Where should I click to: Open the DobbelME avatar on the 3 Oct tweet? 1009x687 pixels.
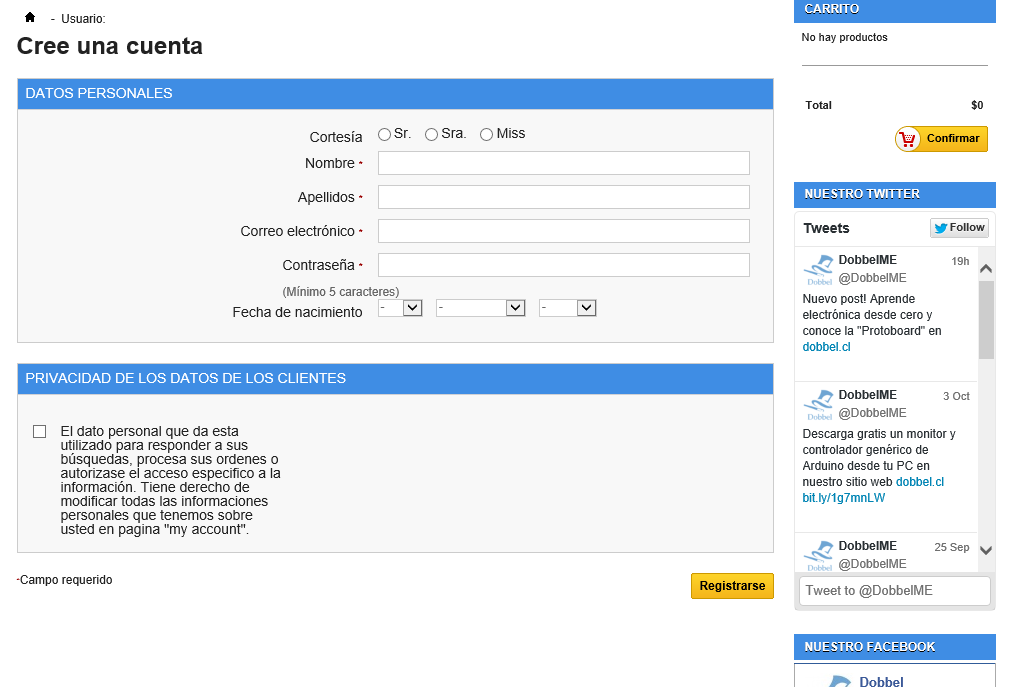(819, 405)
